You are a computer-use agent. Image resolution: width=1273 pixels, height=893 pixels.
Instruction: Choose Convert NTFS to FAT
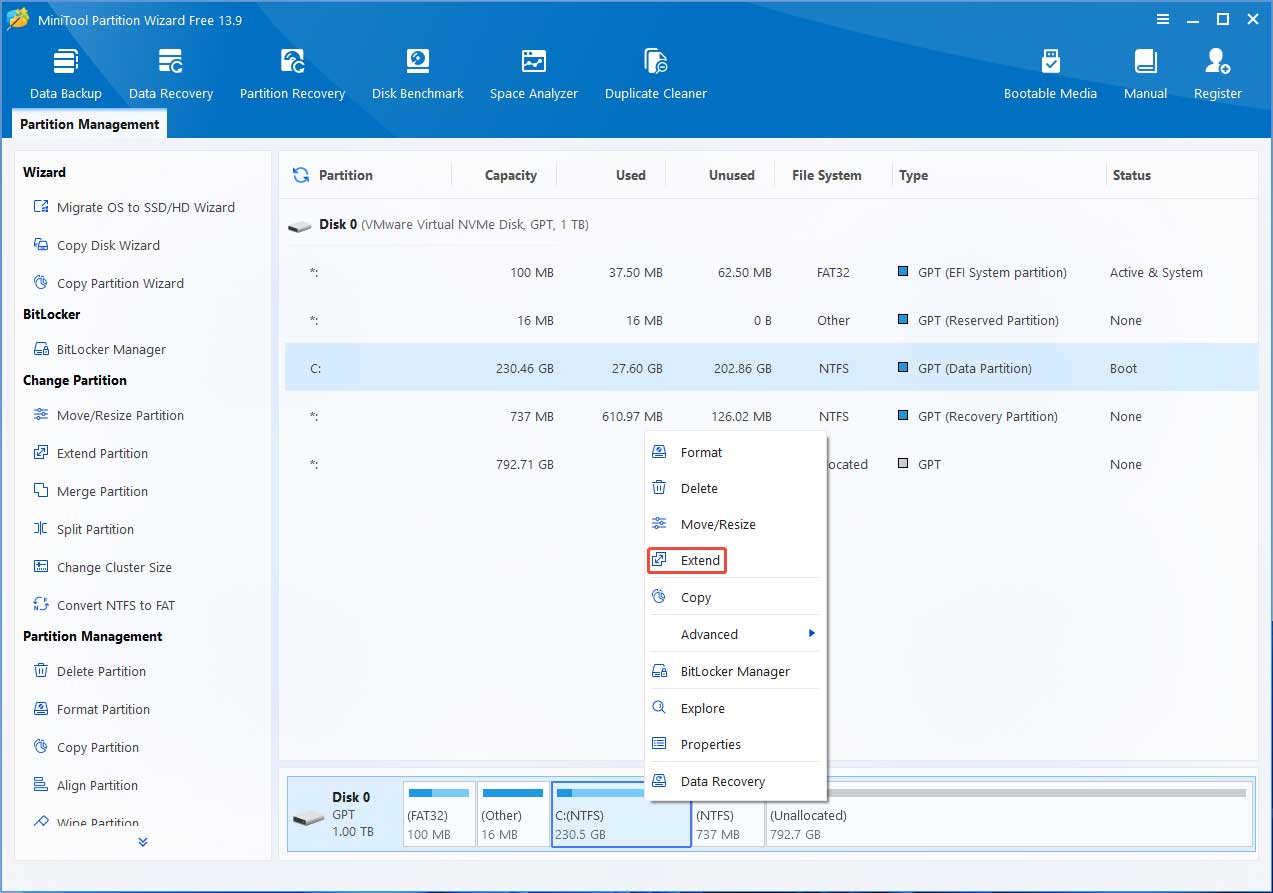104,605
